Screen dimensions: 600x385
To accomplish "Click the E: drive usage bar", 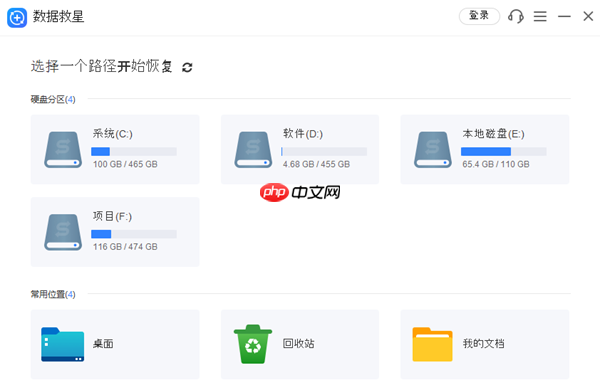I will [x=504, y=152].
